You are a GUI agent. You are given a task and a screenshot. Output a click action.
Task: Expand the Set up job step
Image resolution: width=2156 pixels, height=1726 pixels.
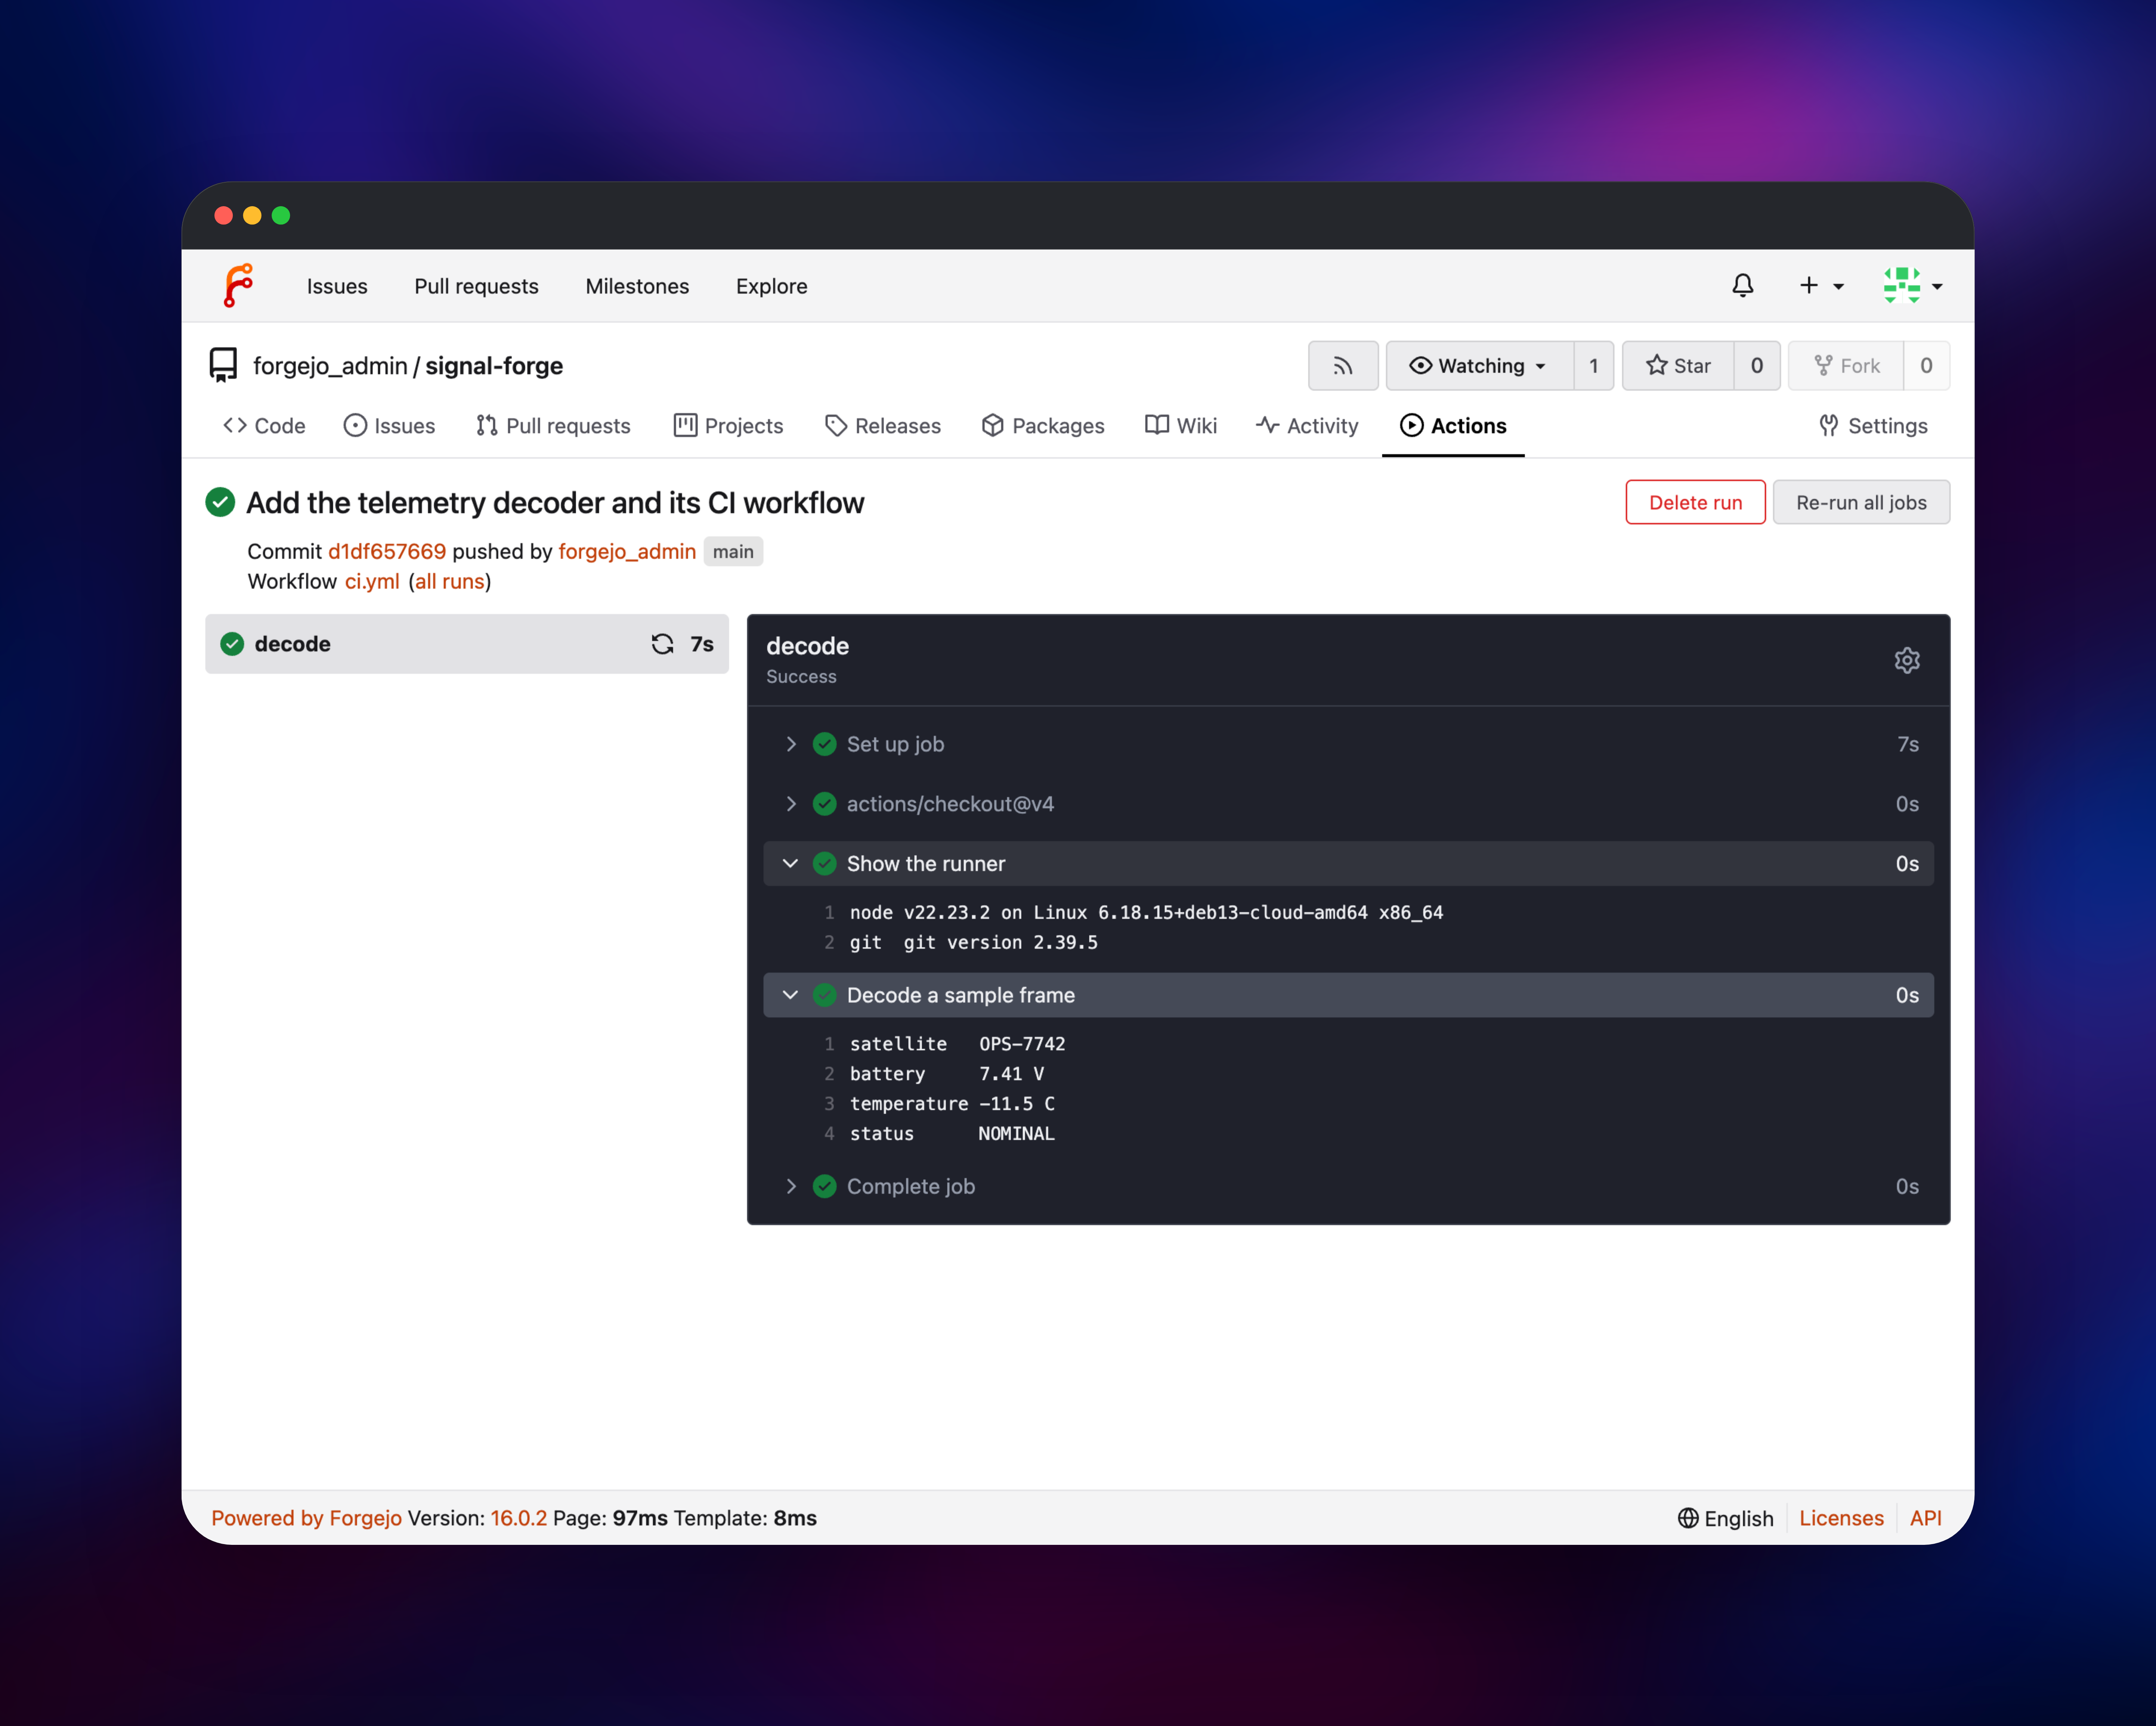click(x=1348, y=744)
